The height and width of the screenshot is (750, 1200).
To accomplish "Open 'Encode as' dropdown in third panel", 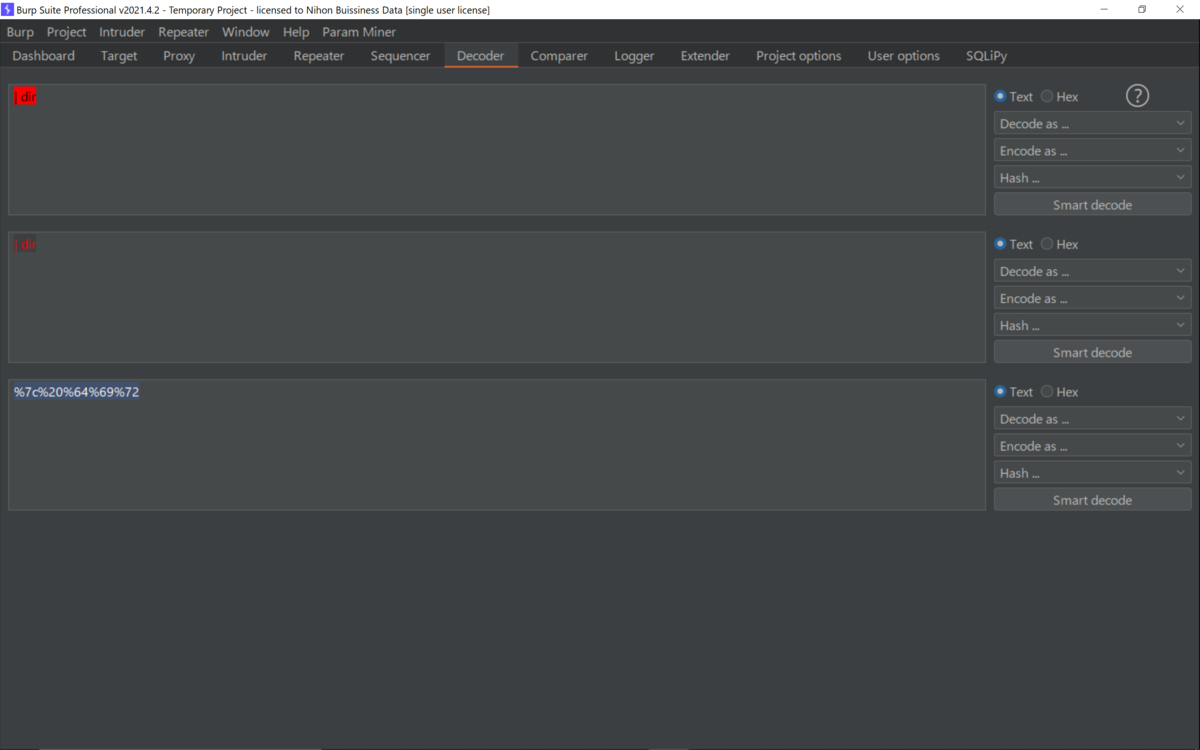I will 1092,446.
